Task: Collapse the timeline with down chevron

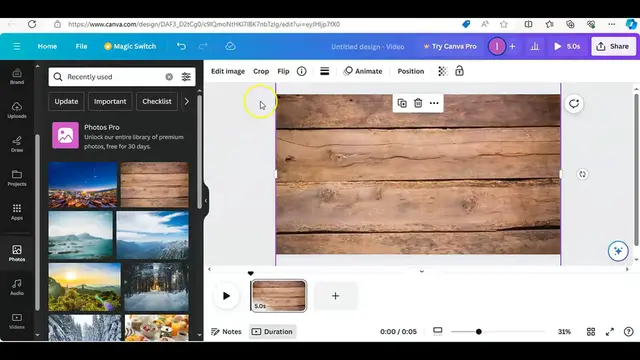Action: [x=422, y=271]
